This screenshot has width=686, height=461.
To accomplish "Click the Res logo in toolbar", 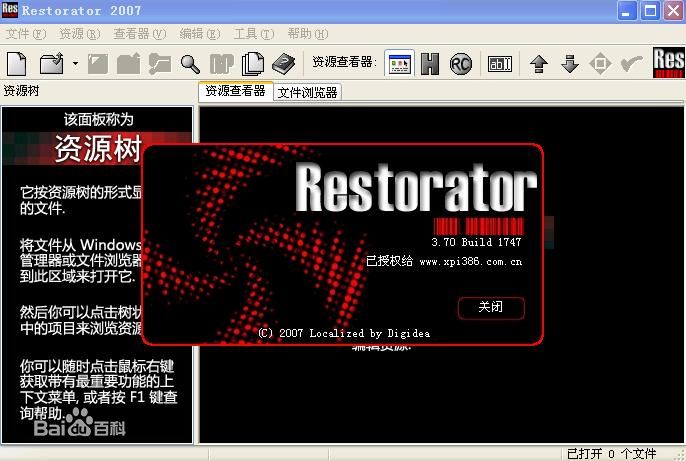I will [x=668, y=63].
